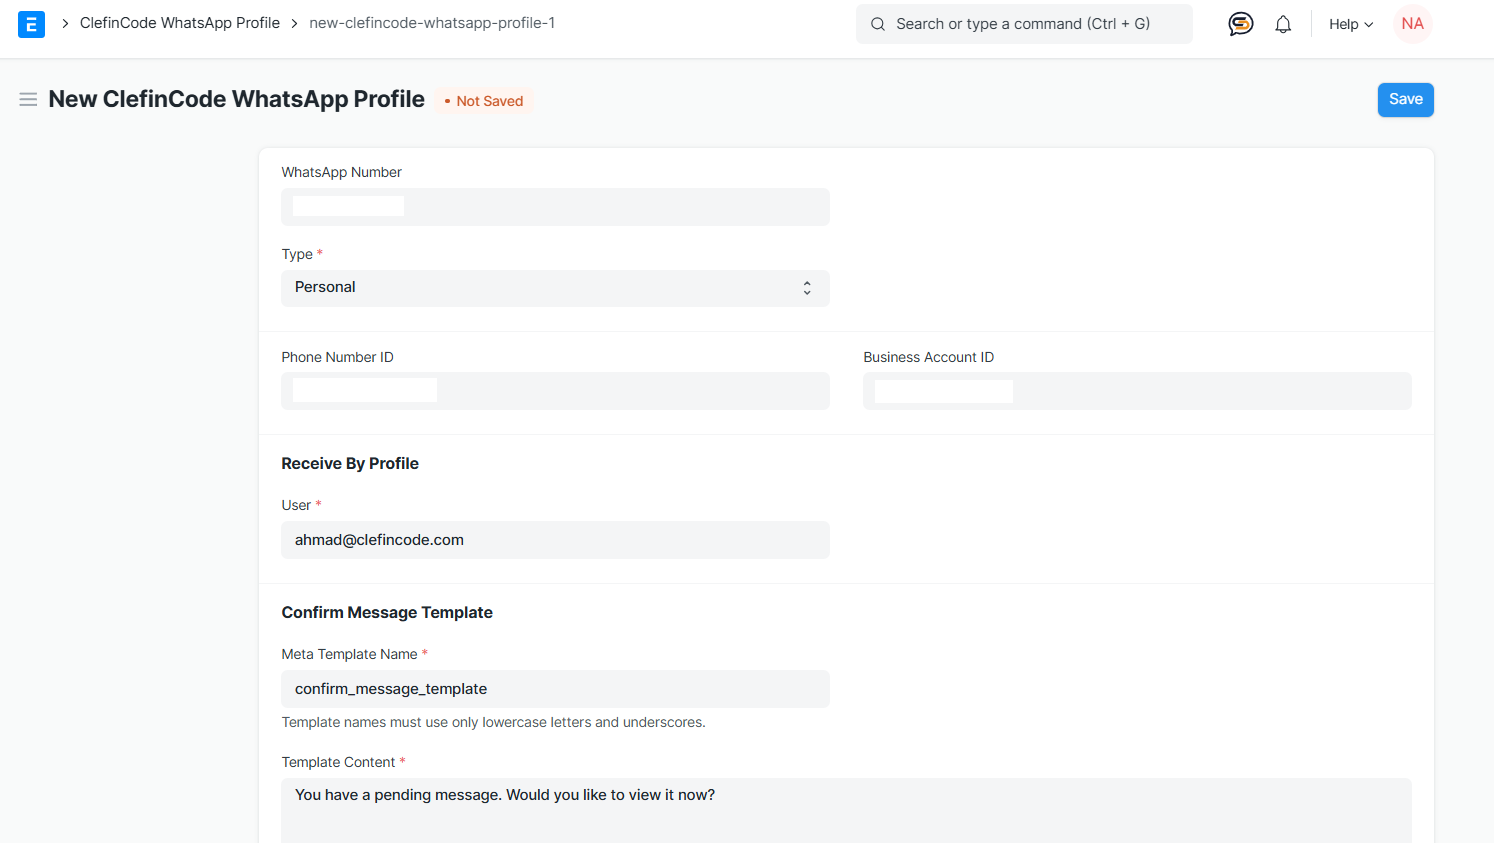The height and width of the screenshot is (843, 1494).
Task: Click the Receive By Profile section heading
Action: 350,463
